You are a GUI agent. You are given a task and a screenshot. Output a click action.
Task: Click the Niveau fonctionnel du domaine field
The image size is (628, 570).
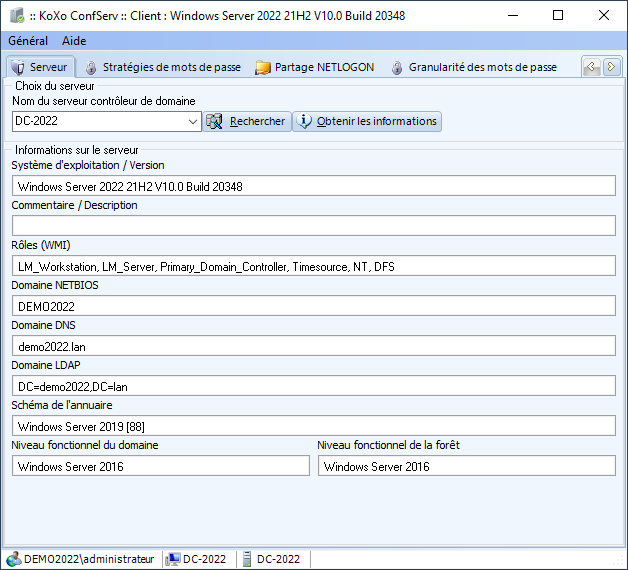[x=161, y=466]
